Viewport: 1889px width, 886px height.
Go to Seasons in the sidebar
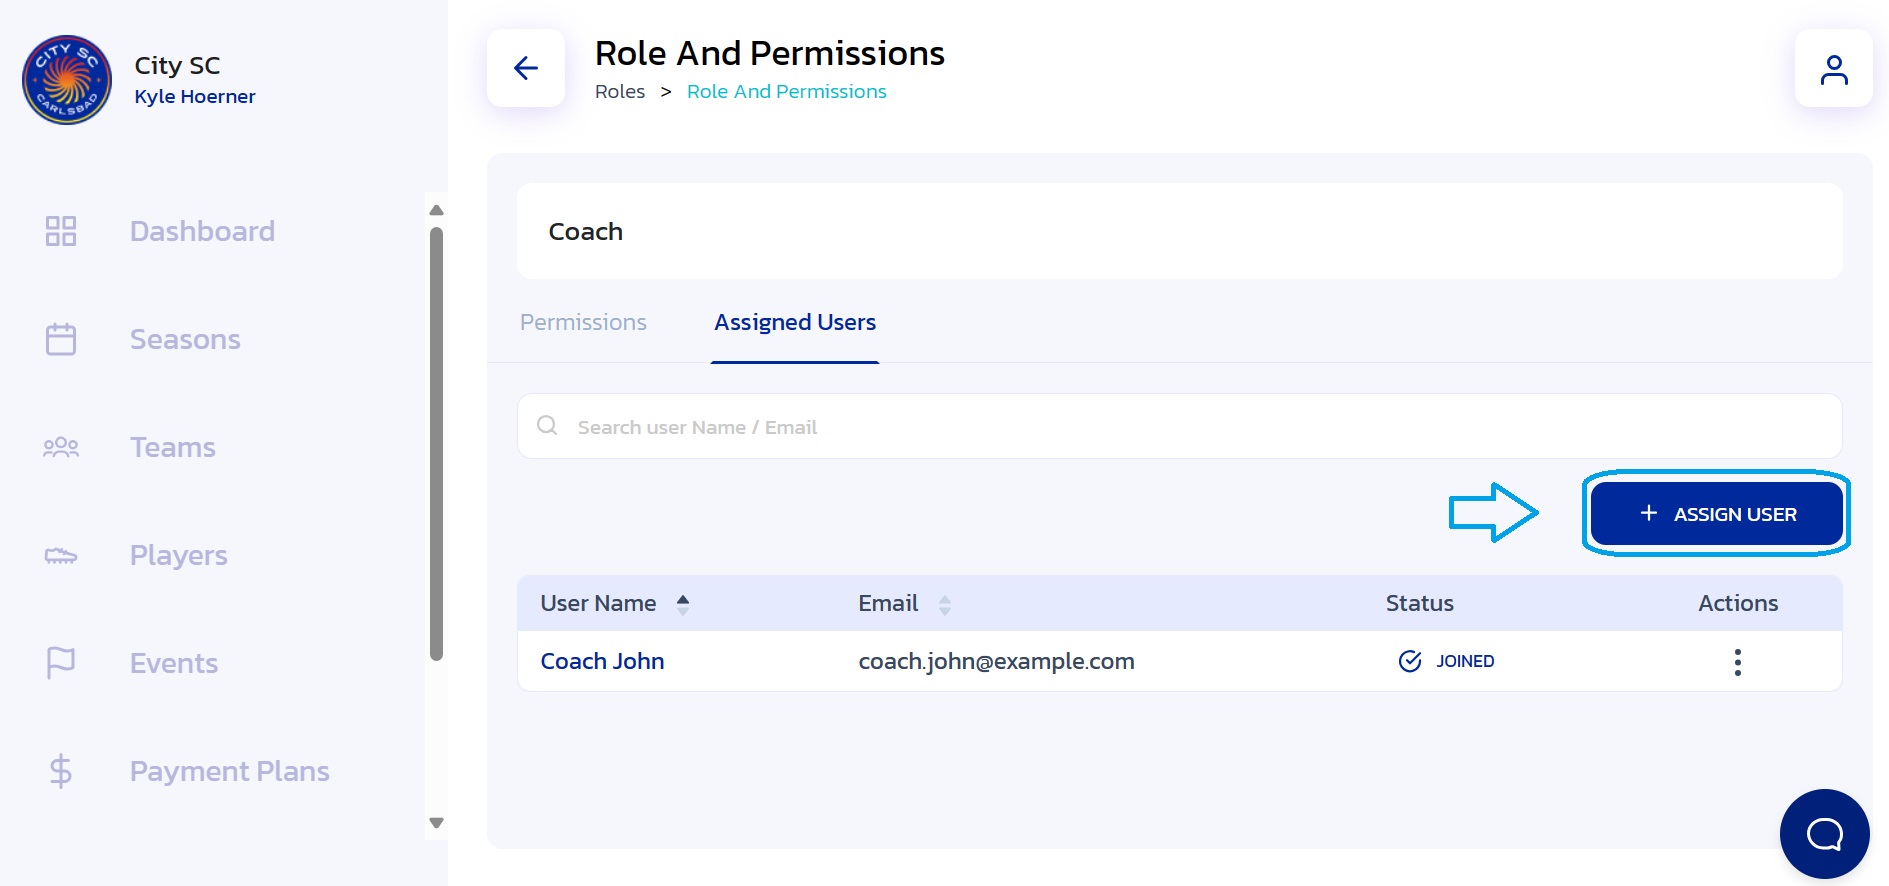point(185,339)
